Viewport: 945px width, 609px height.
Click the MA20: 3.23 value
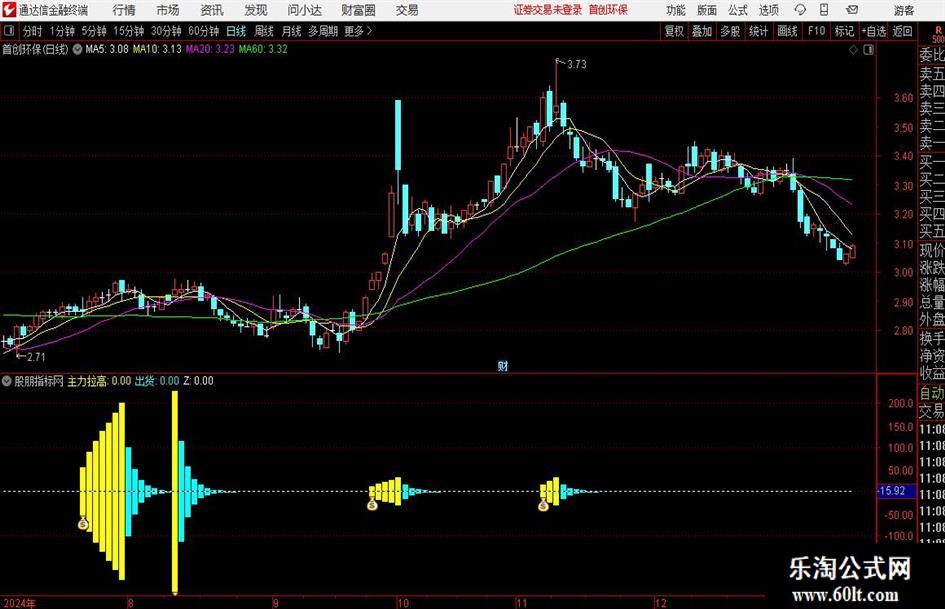coord(210,49)
